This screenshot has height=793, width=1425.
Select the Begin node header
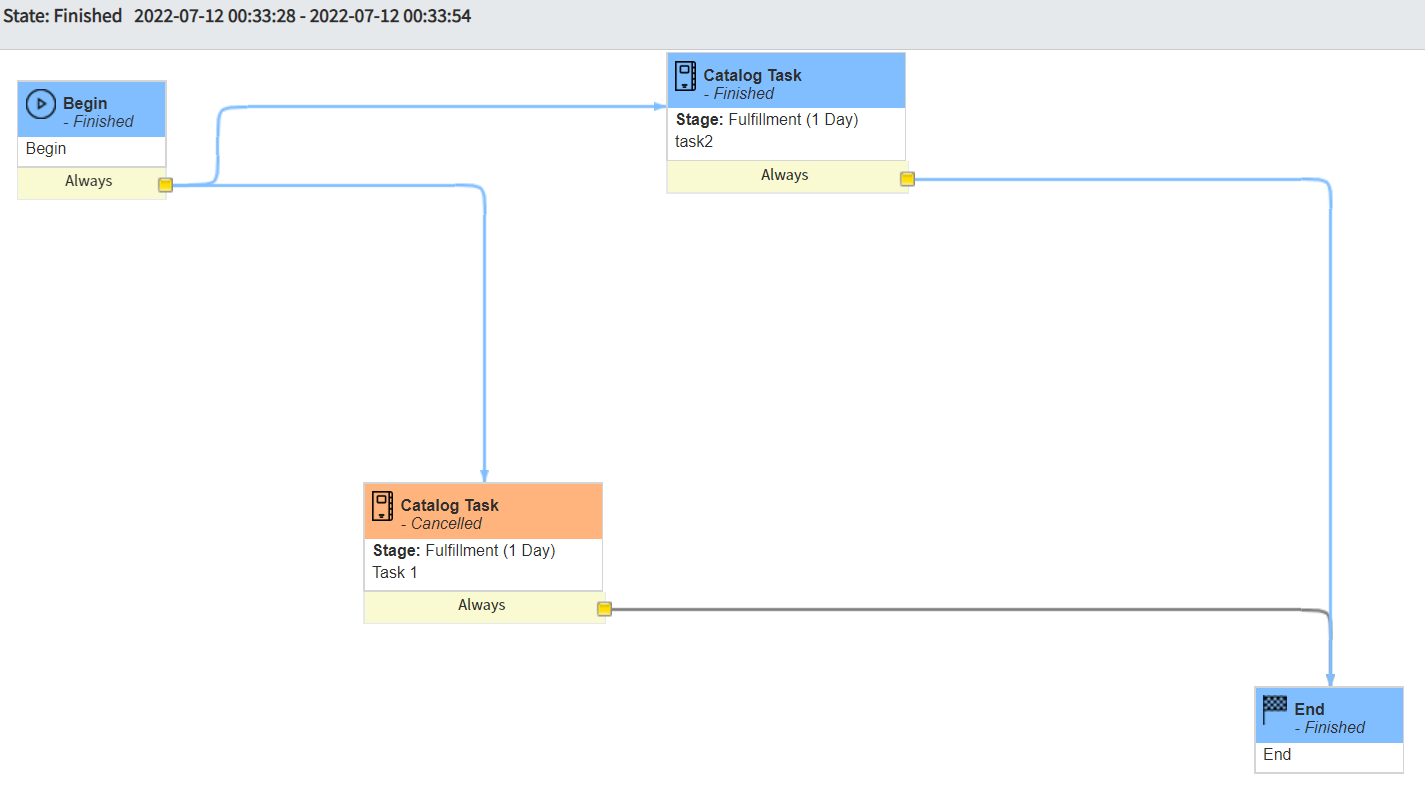click(92, 108)
